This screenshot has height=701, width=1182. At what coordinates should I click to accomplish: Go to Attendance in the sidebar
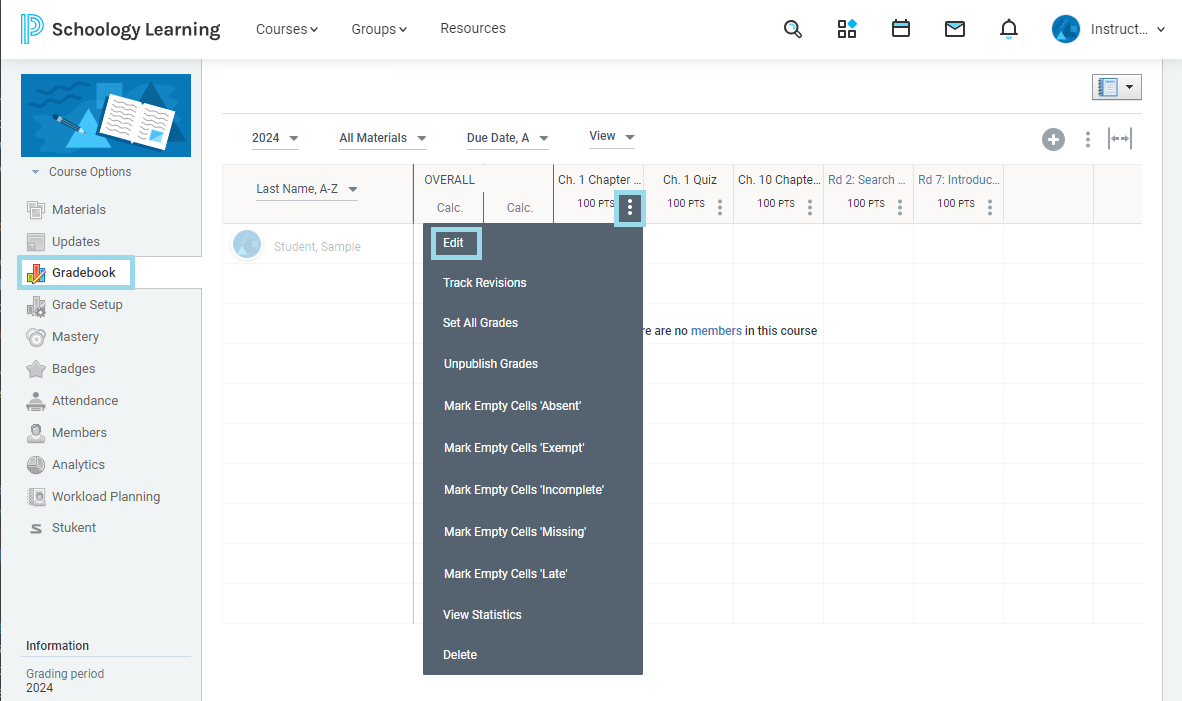pos(85,401)
